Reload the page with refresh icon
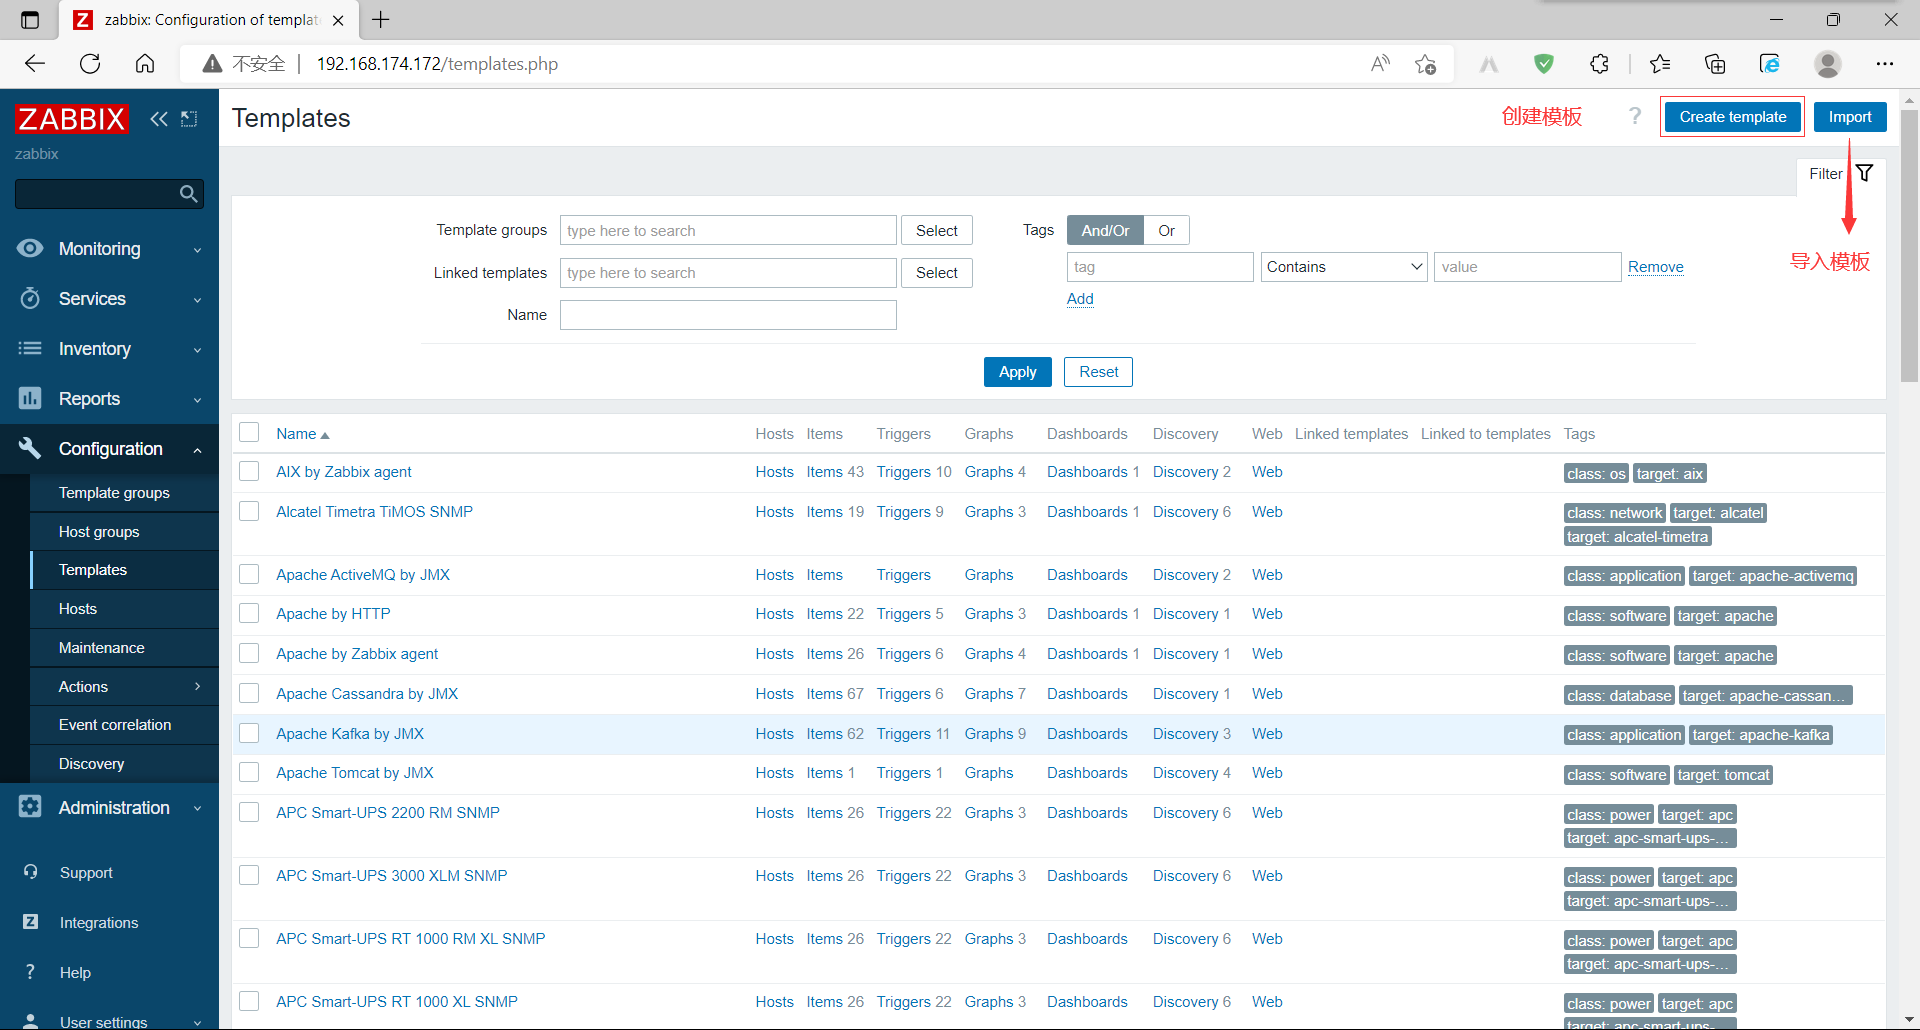 tap(90, 64)
